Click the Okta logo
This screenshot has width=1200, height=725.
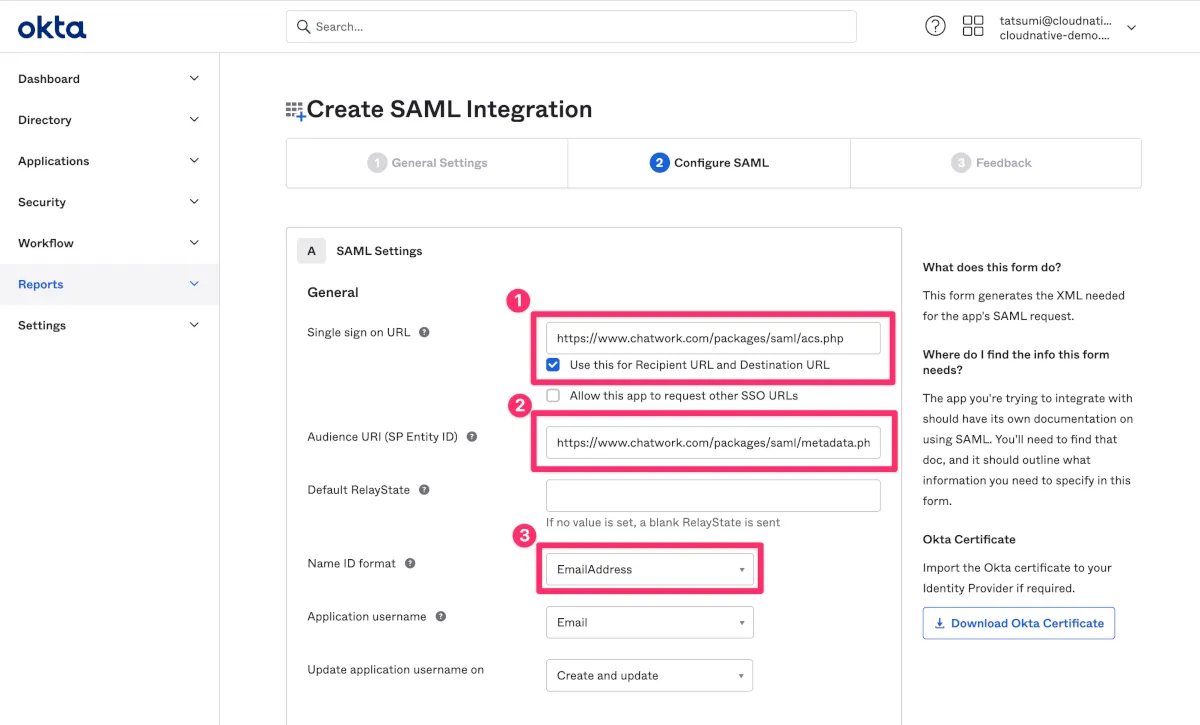(52, 27)
